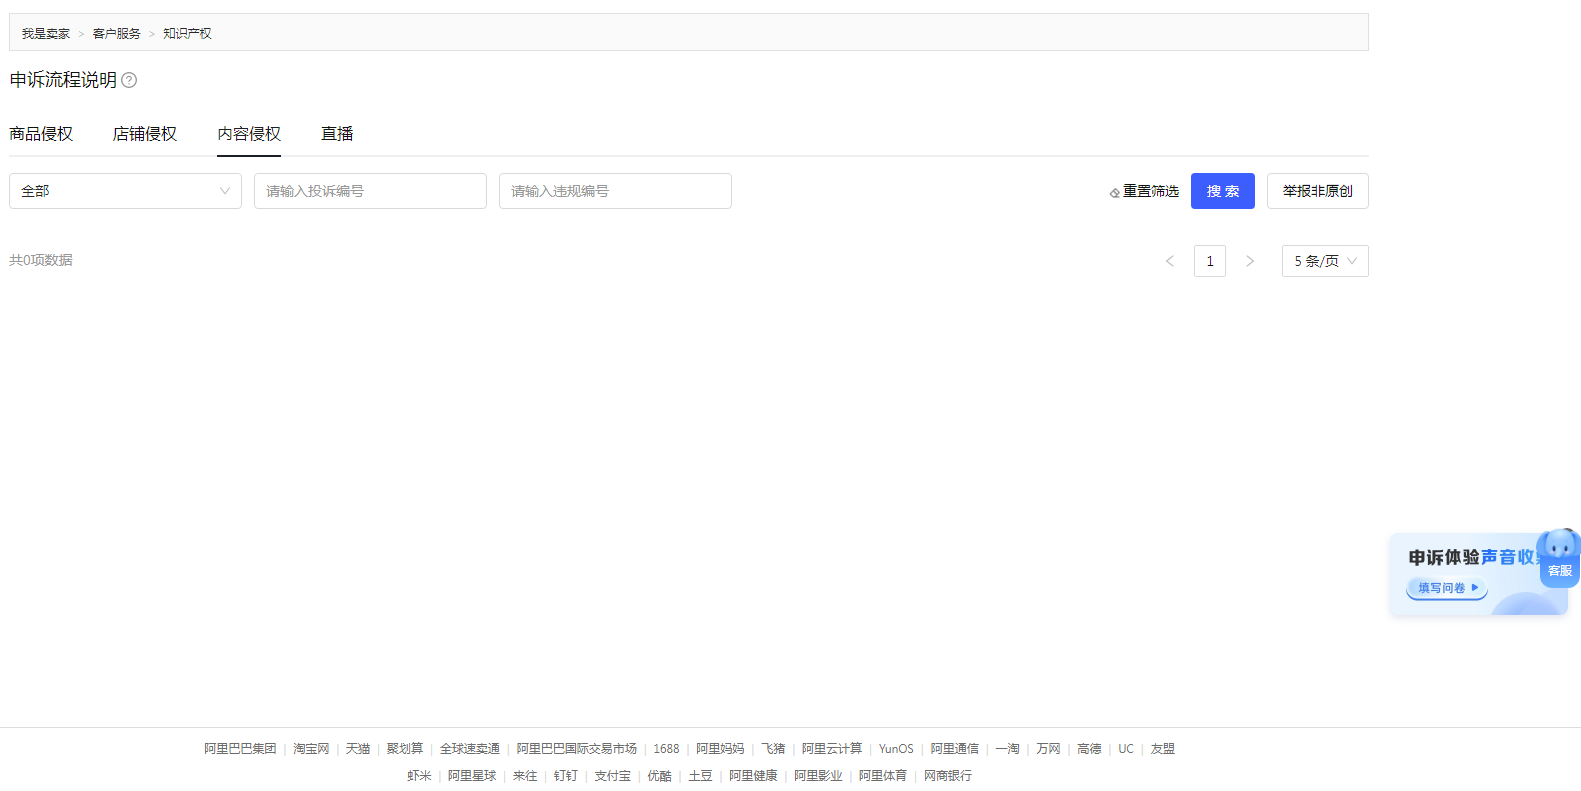Open the 阿里云计算 footer link
The image size is (1581, 791).
tap(832, 749)
